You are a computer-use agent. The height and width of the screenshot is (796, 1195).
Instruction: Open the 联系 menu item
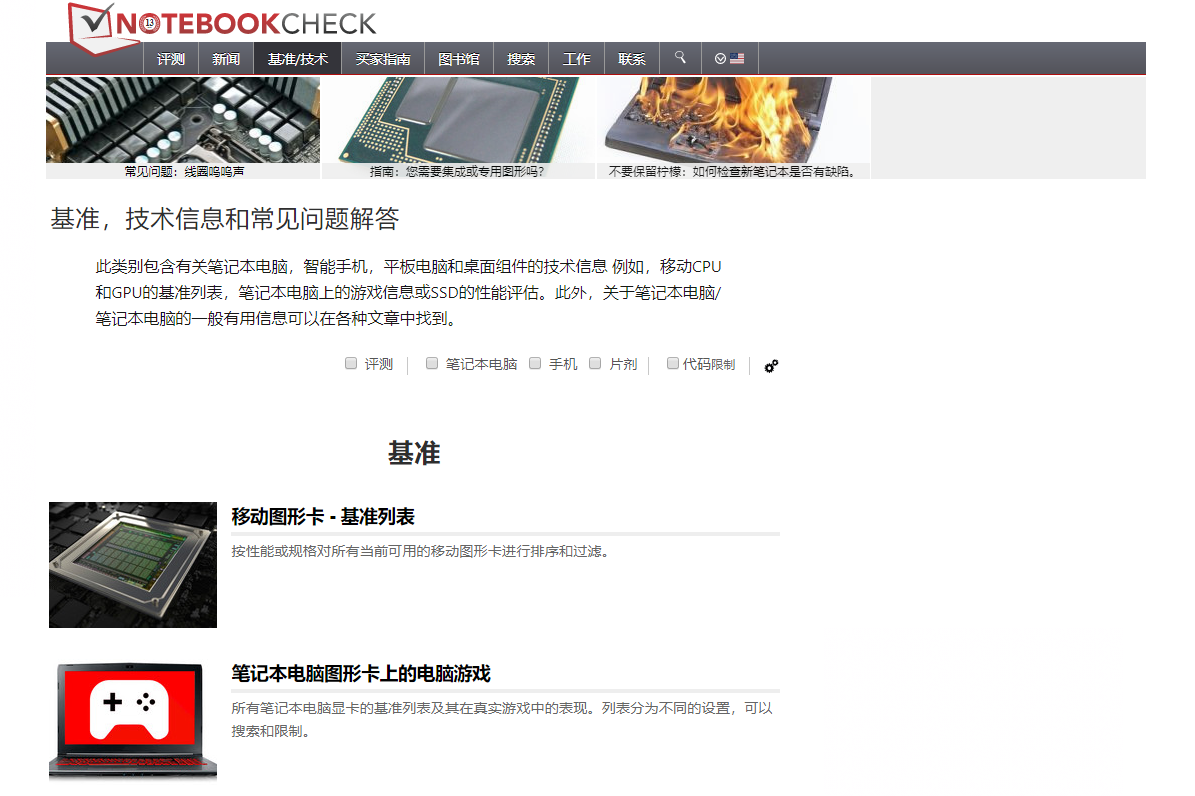(x=631, y=59)
